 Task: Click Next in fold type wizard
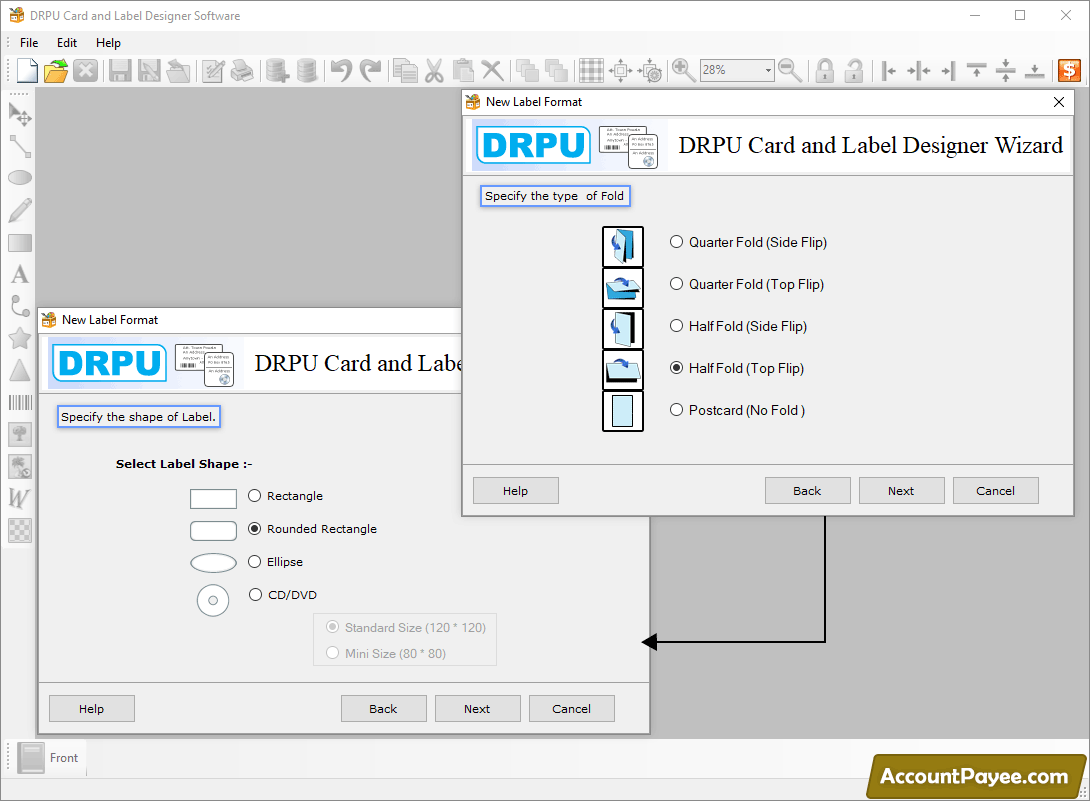coord(901,491)
